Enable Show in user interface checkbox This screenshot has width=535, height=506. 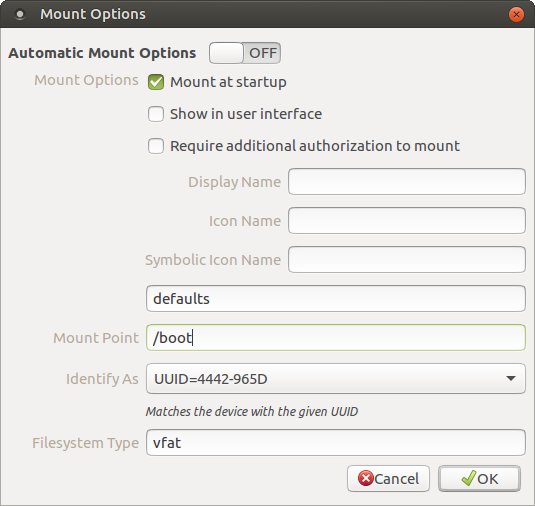(x=156, y=114)
